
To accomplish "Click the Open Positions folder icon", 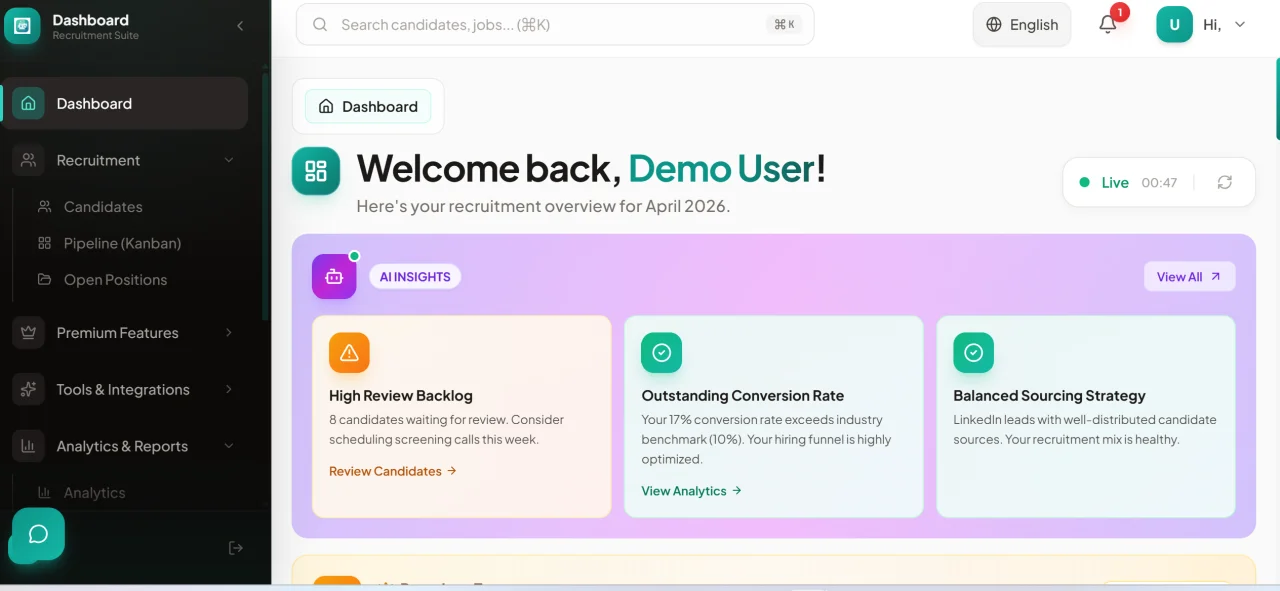I will (45, 280).
